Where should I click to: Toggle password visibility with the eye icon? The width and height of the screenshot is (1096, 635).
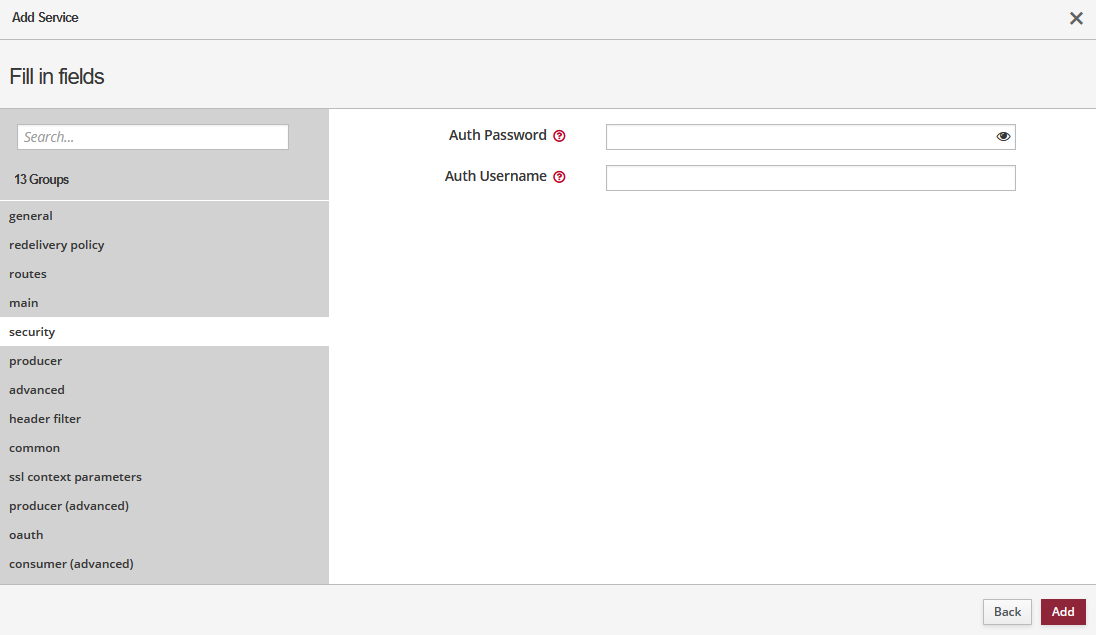click(1003, 137)
